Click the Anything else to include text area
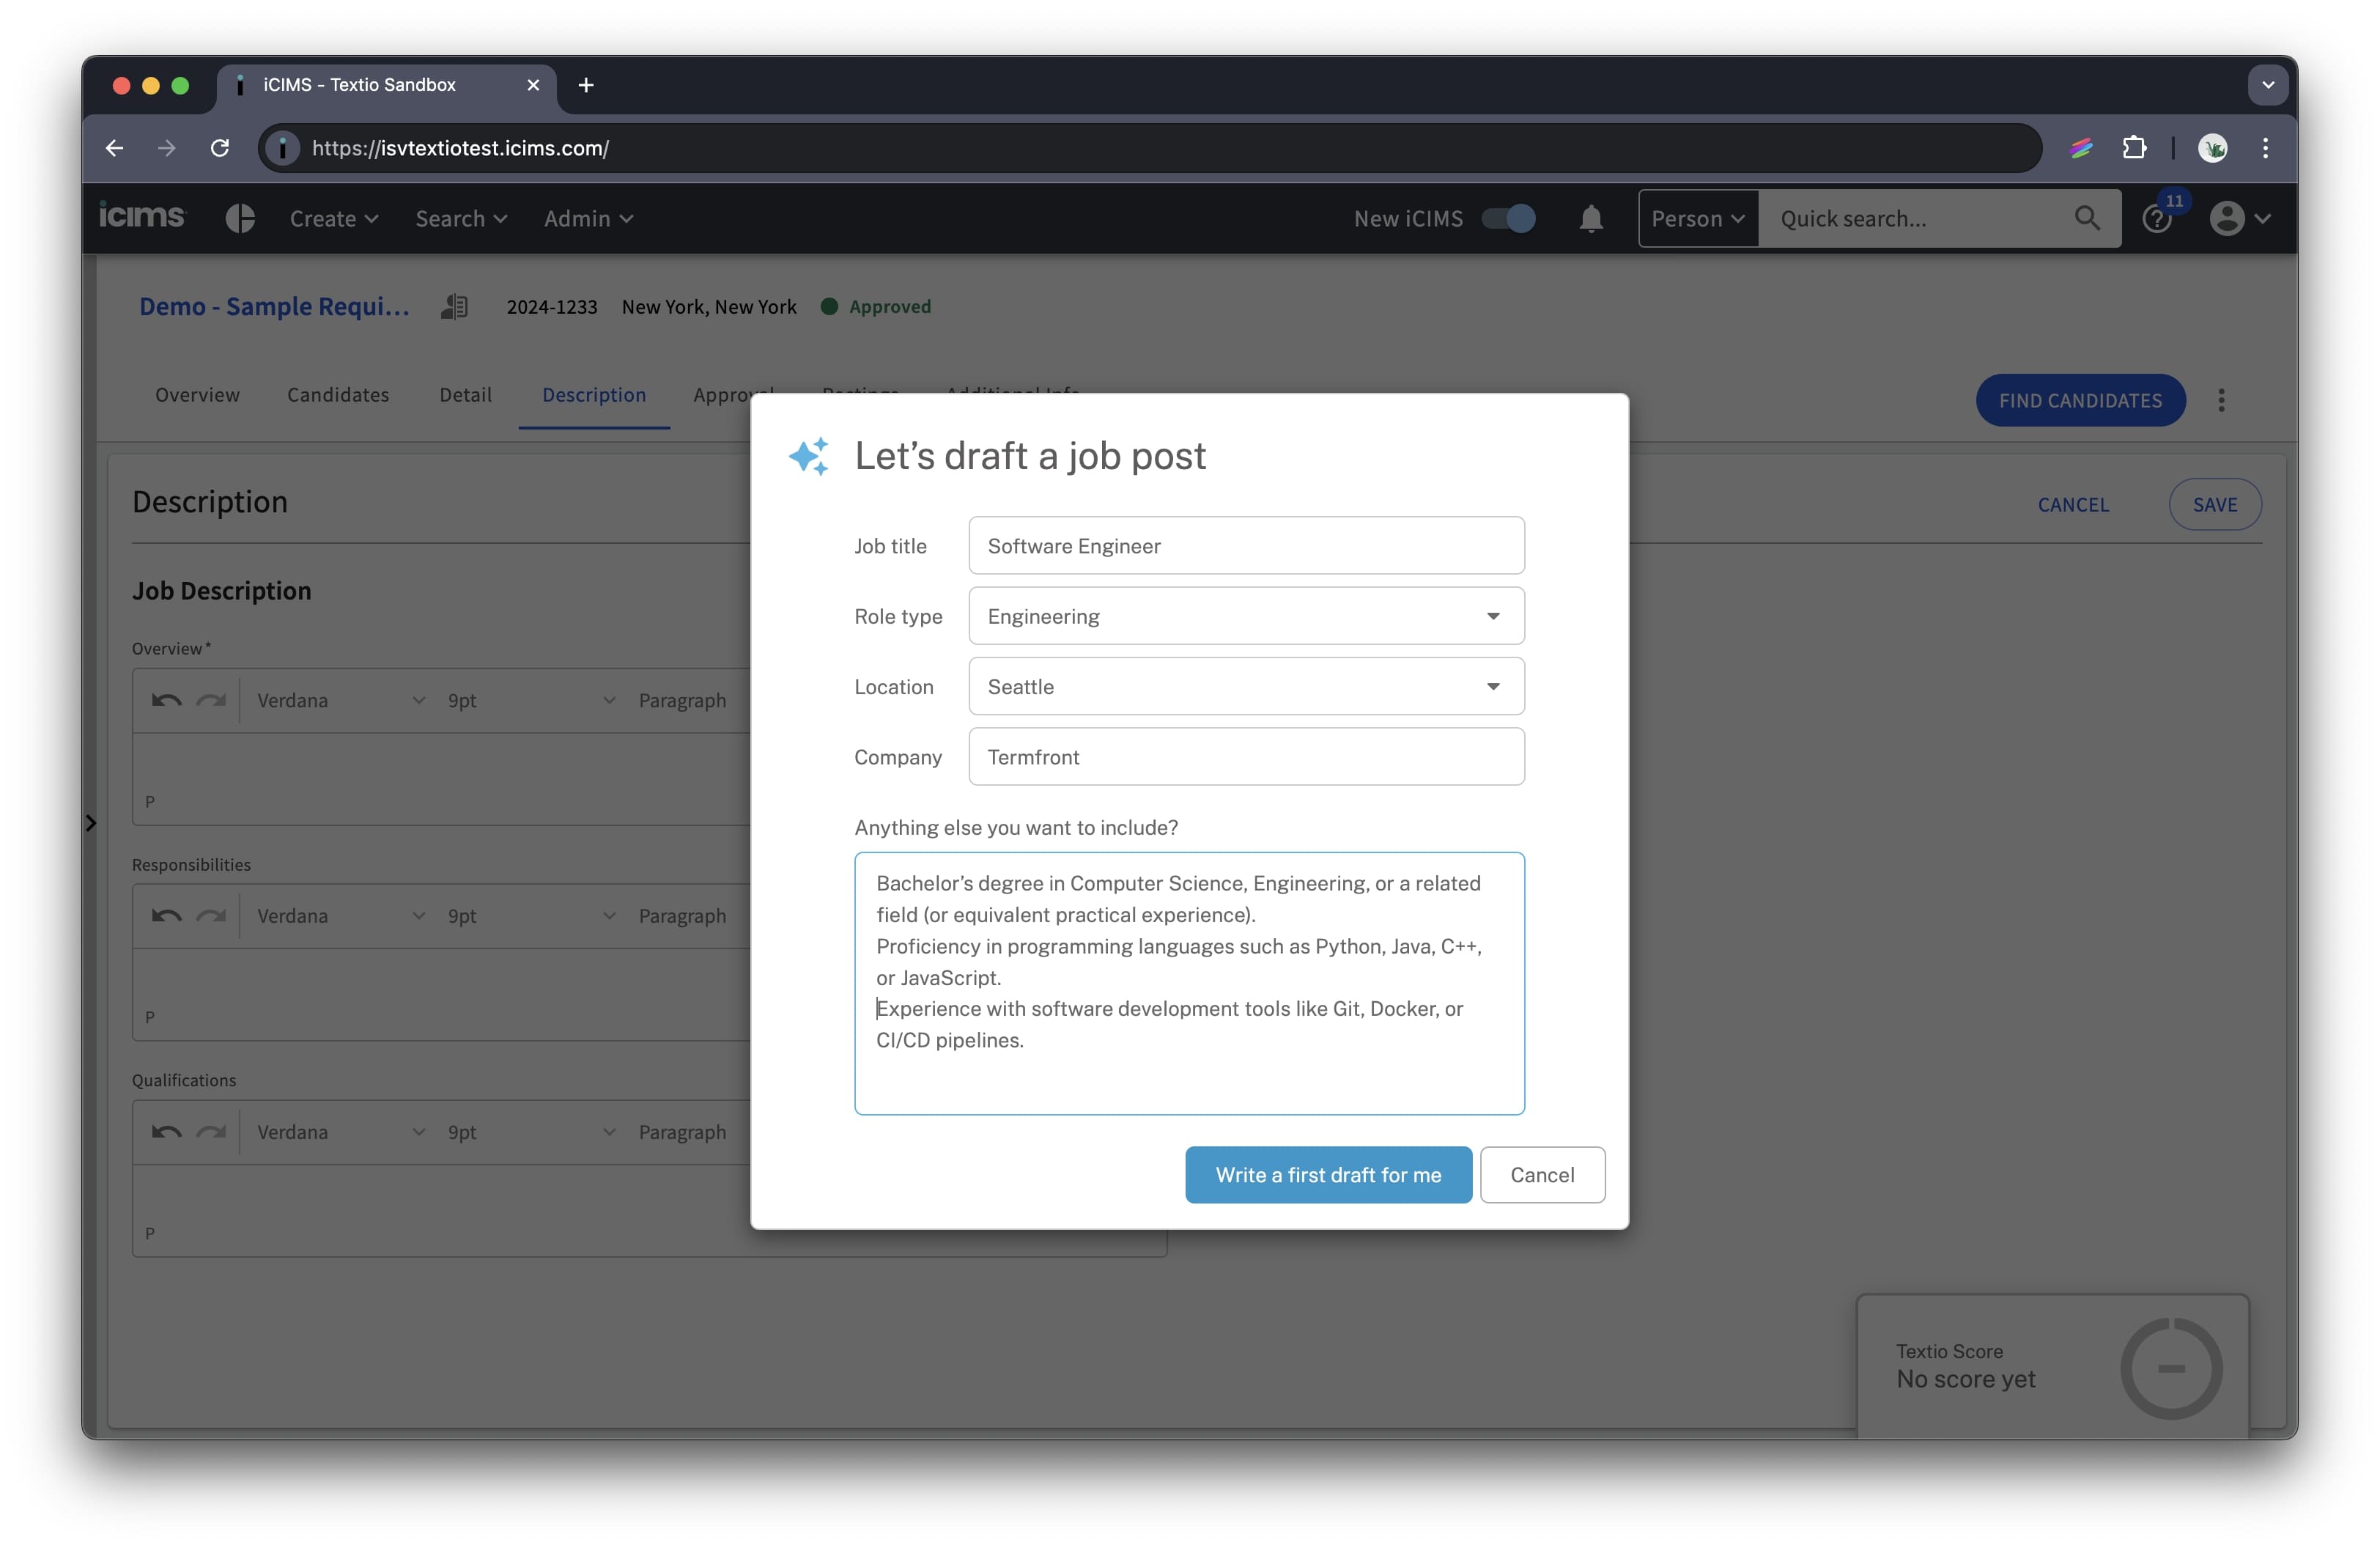The height and width of the screenshot is (1548, 2380). click(x=1189, y=983)
